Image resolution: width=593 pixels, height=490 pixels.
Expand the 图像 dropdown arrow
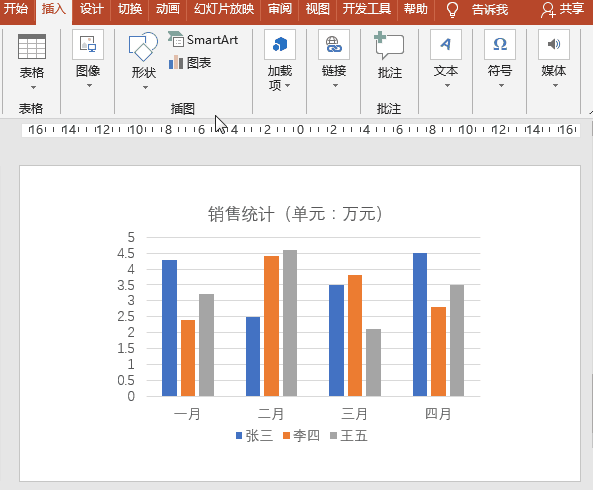point(89,86)
